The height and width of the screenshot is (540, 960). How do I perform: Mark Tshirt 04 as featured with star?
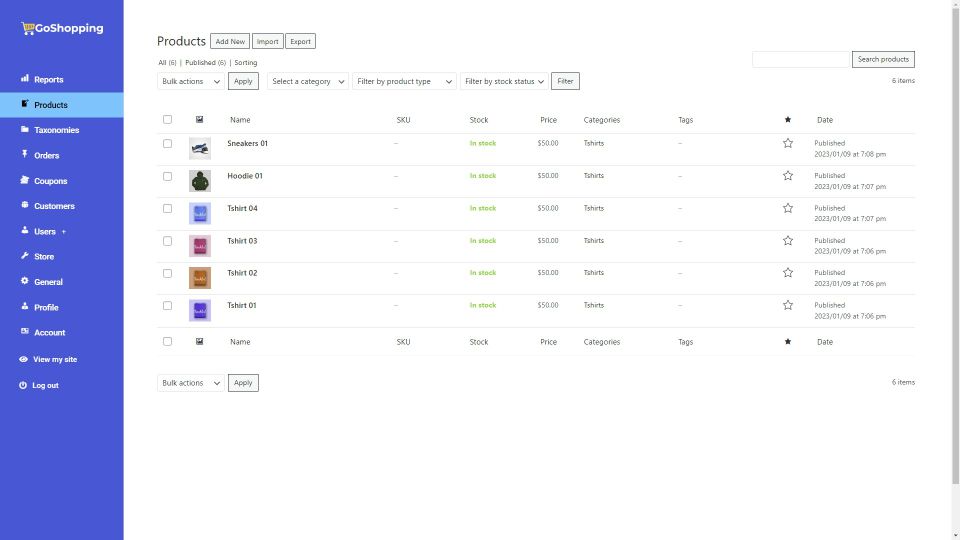click(x=788, y=208)
